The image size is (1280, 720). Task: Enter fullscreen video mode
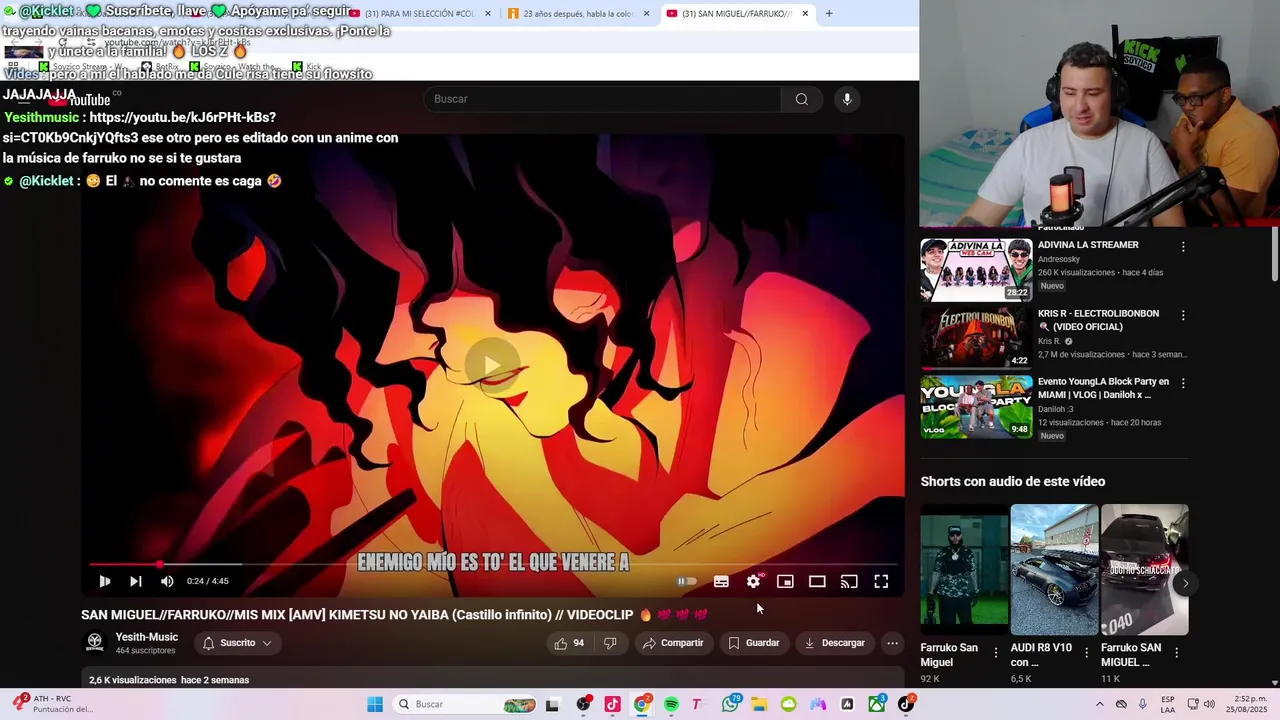[x=881, y=581]
